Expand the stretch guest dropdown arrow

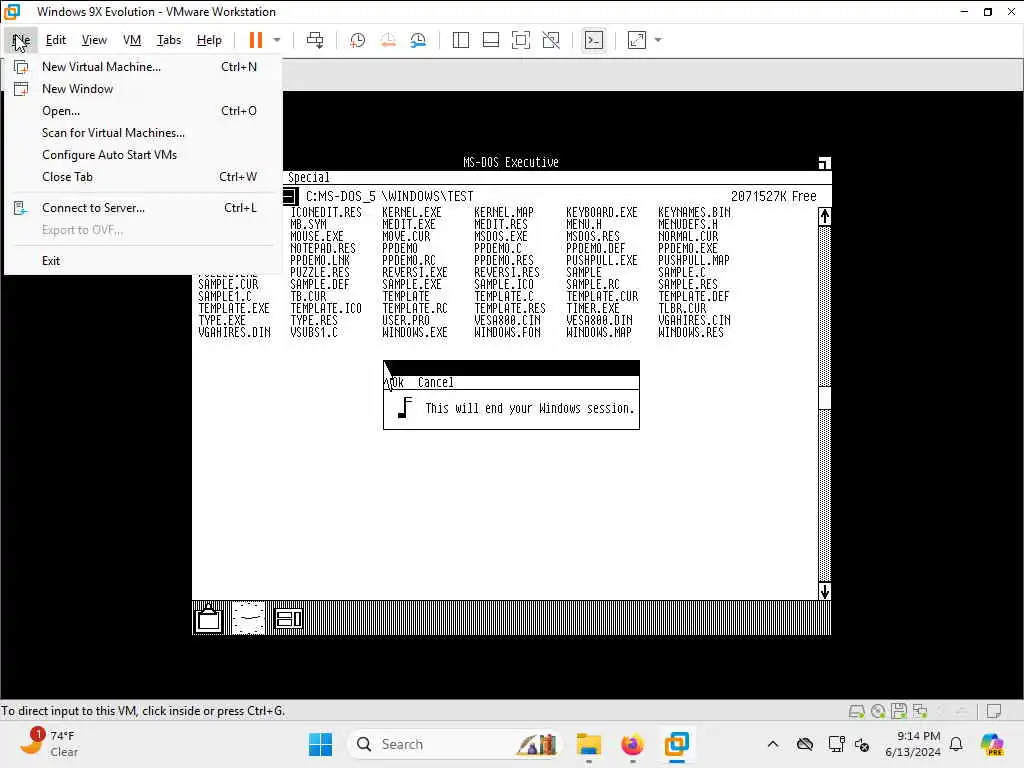[658, 40]
